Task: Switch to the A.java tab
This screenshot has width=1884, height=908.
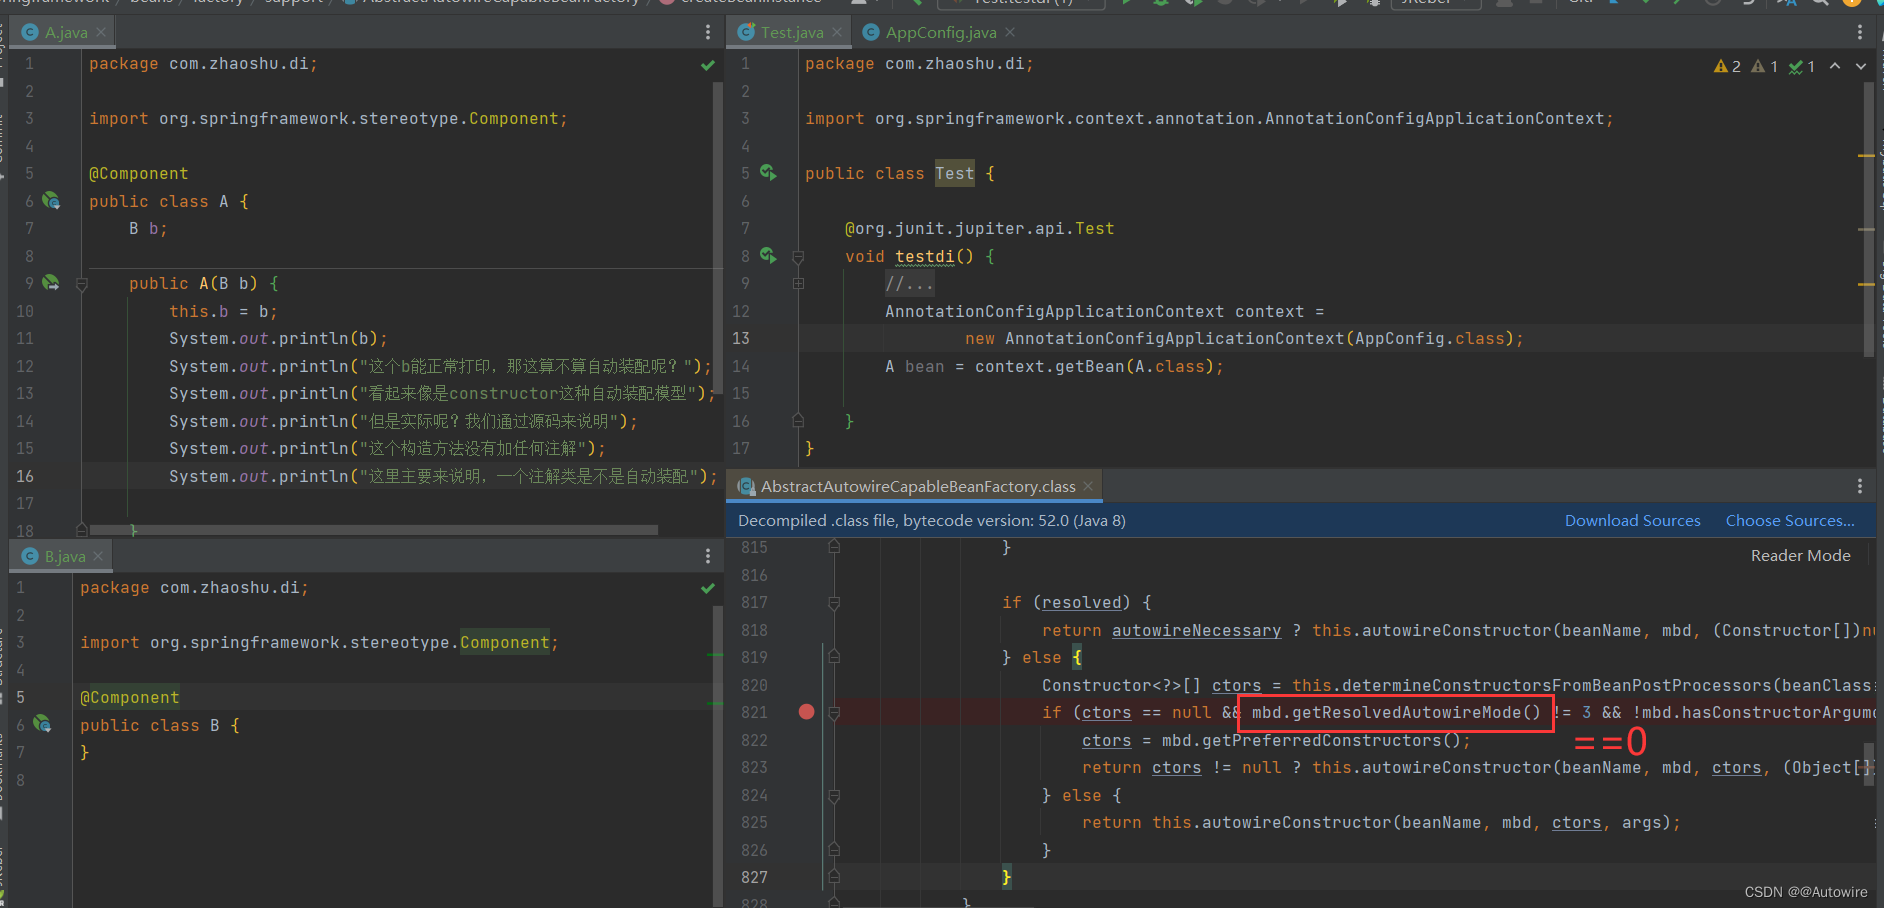Action: click(66, 32)
